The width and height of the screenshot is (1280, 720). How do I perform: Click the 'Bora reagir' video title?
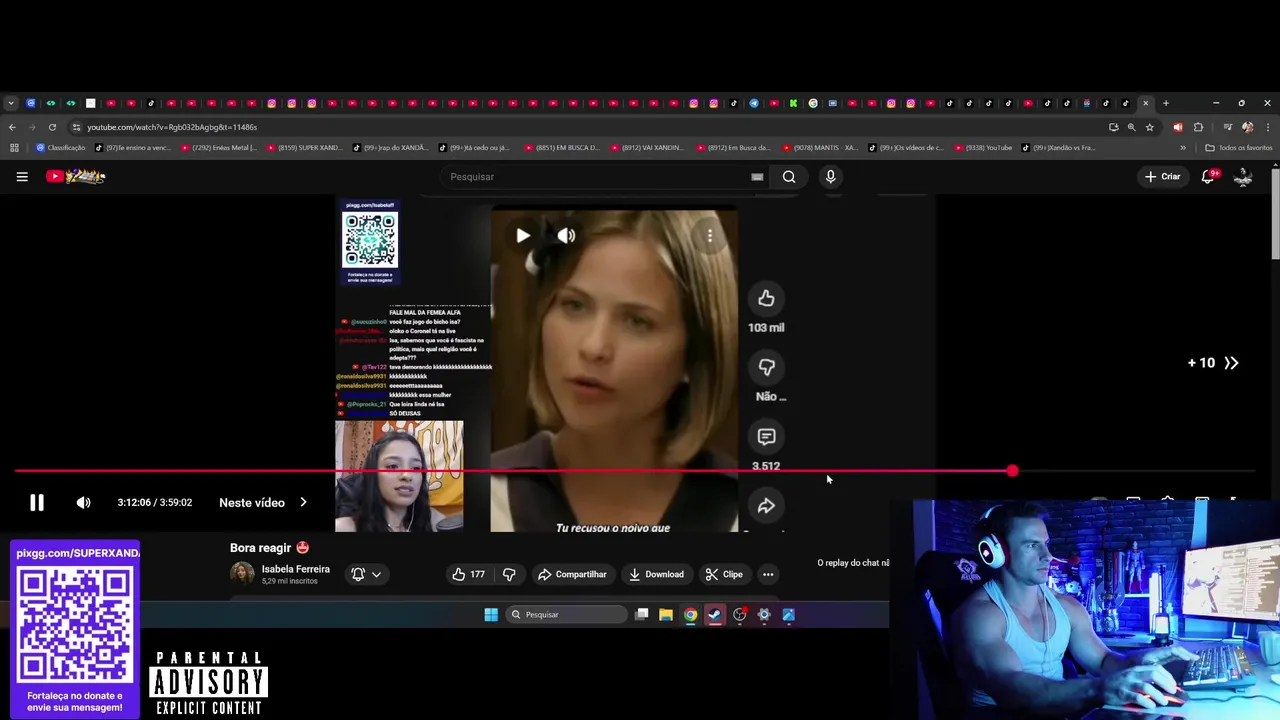[269, 548]
